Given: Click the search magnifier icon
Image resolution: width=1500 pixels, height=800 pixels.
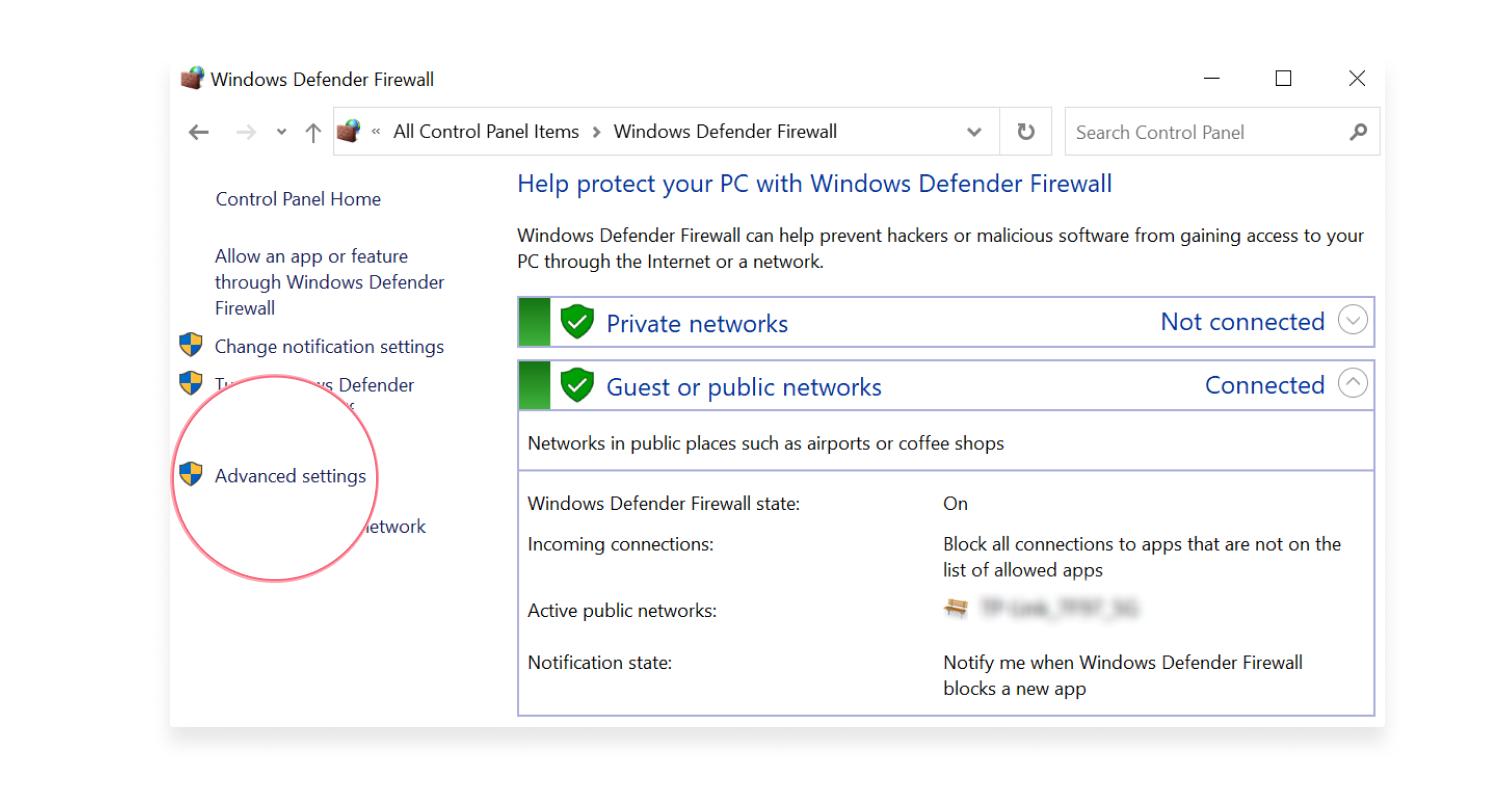Looking at the screenshot, I should point(1358,131).
